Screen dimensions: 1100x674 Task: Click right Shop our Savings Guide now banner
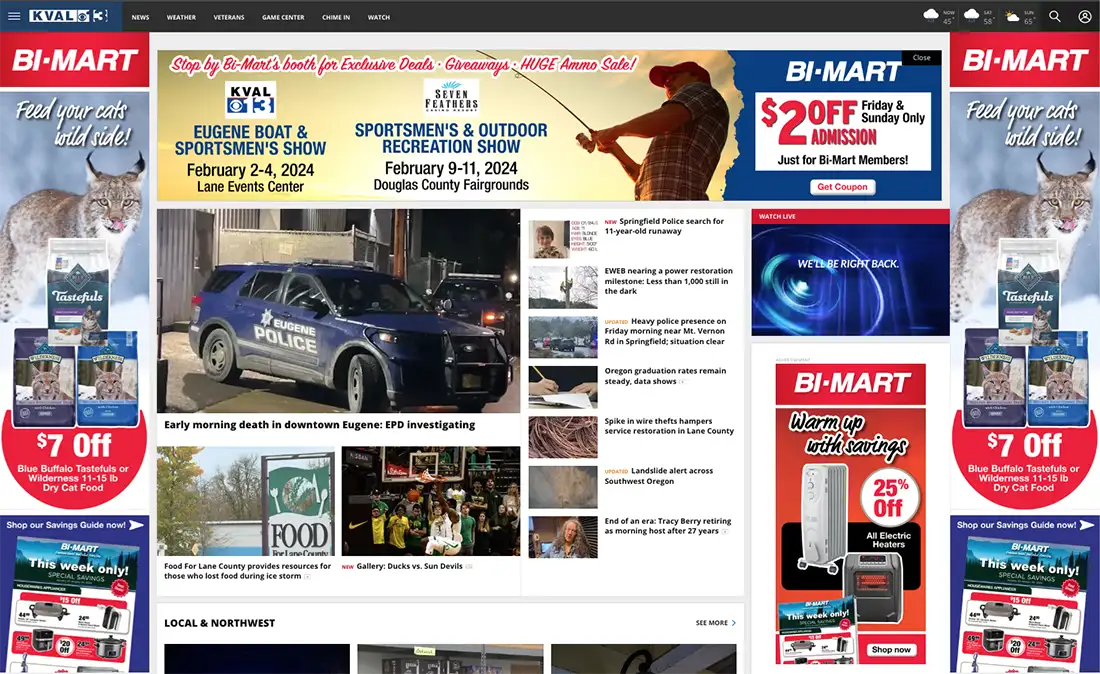1025,525
